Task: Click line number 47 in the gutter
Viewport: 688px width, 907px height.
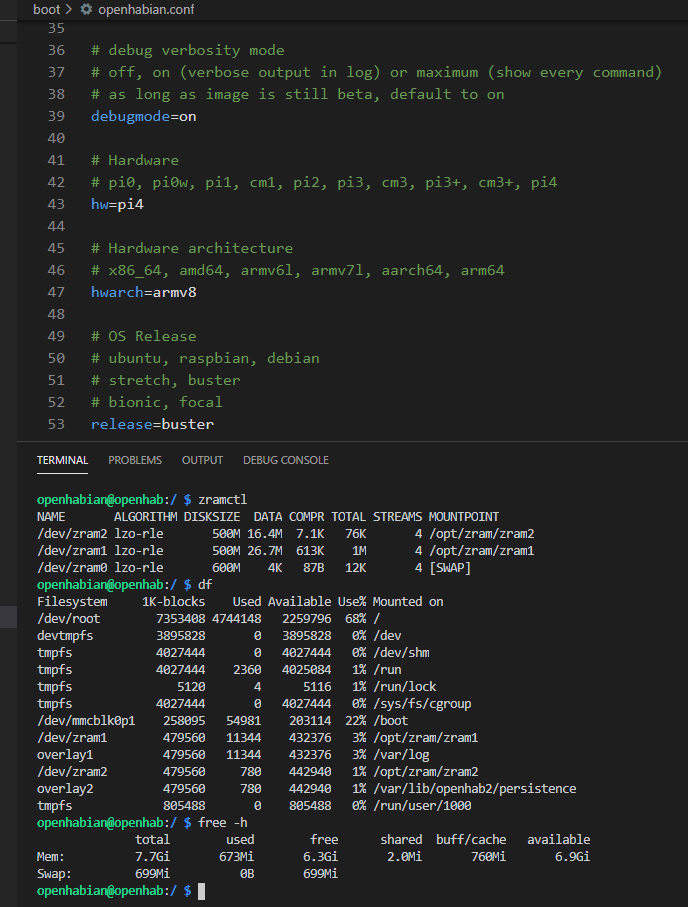Action: (x=56, y=292)
